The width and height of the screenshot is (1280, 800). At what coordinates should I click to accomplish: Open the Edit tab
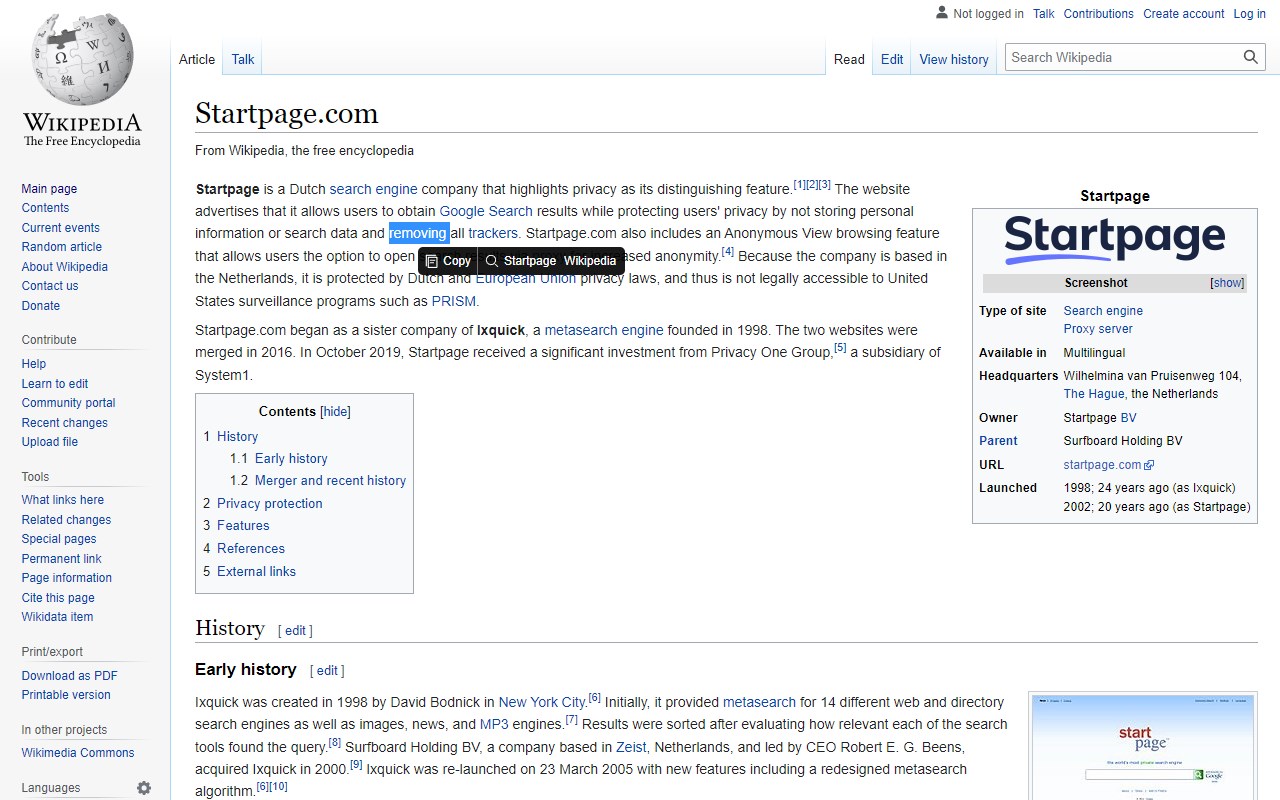click(x=892, y=59)
